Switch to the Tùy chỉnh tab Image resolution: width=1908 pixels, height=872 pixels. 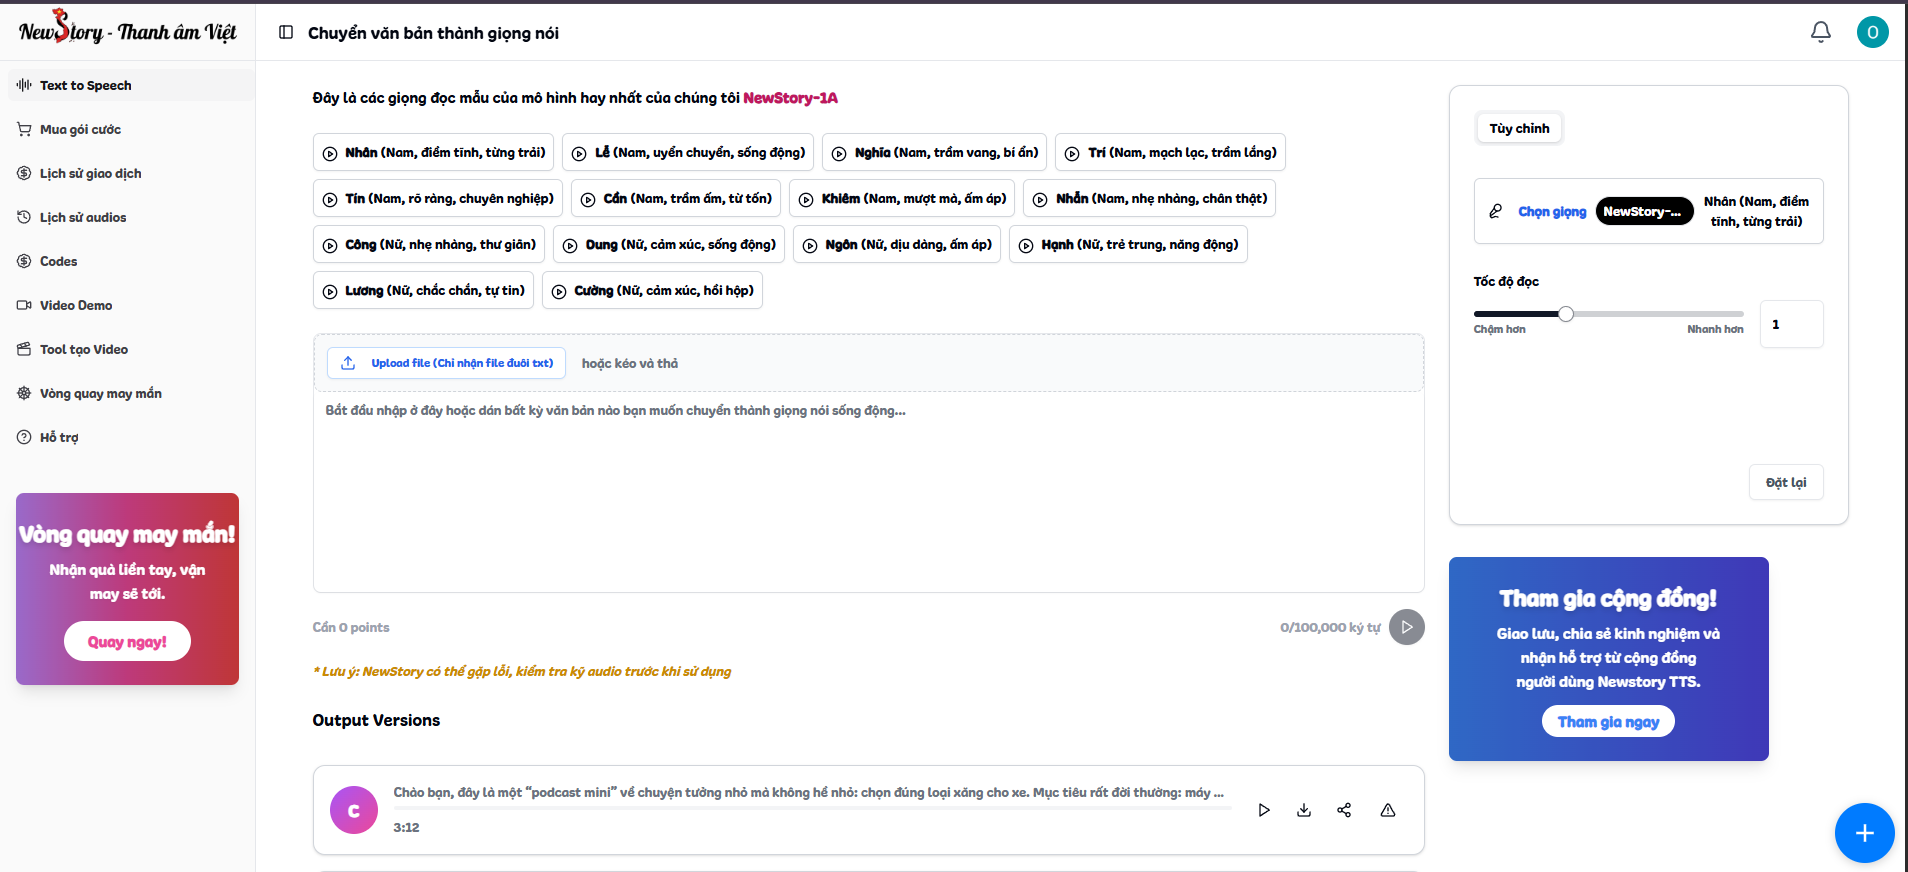pos(1518,129)
